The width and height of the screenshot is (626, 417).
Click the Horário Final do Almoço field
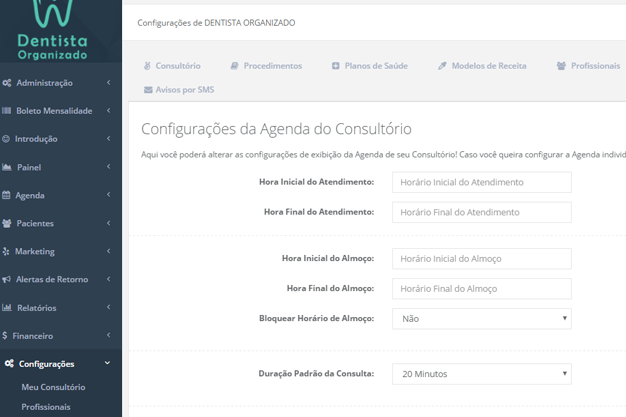[x=482, y=289]
